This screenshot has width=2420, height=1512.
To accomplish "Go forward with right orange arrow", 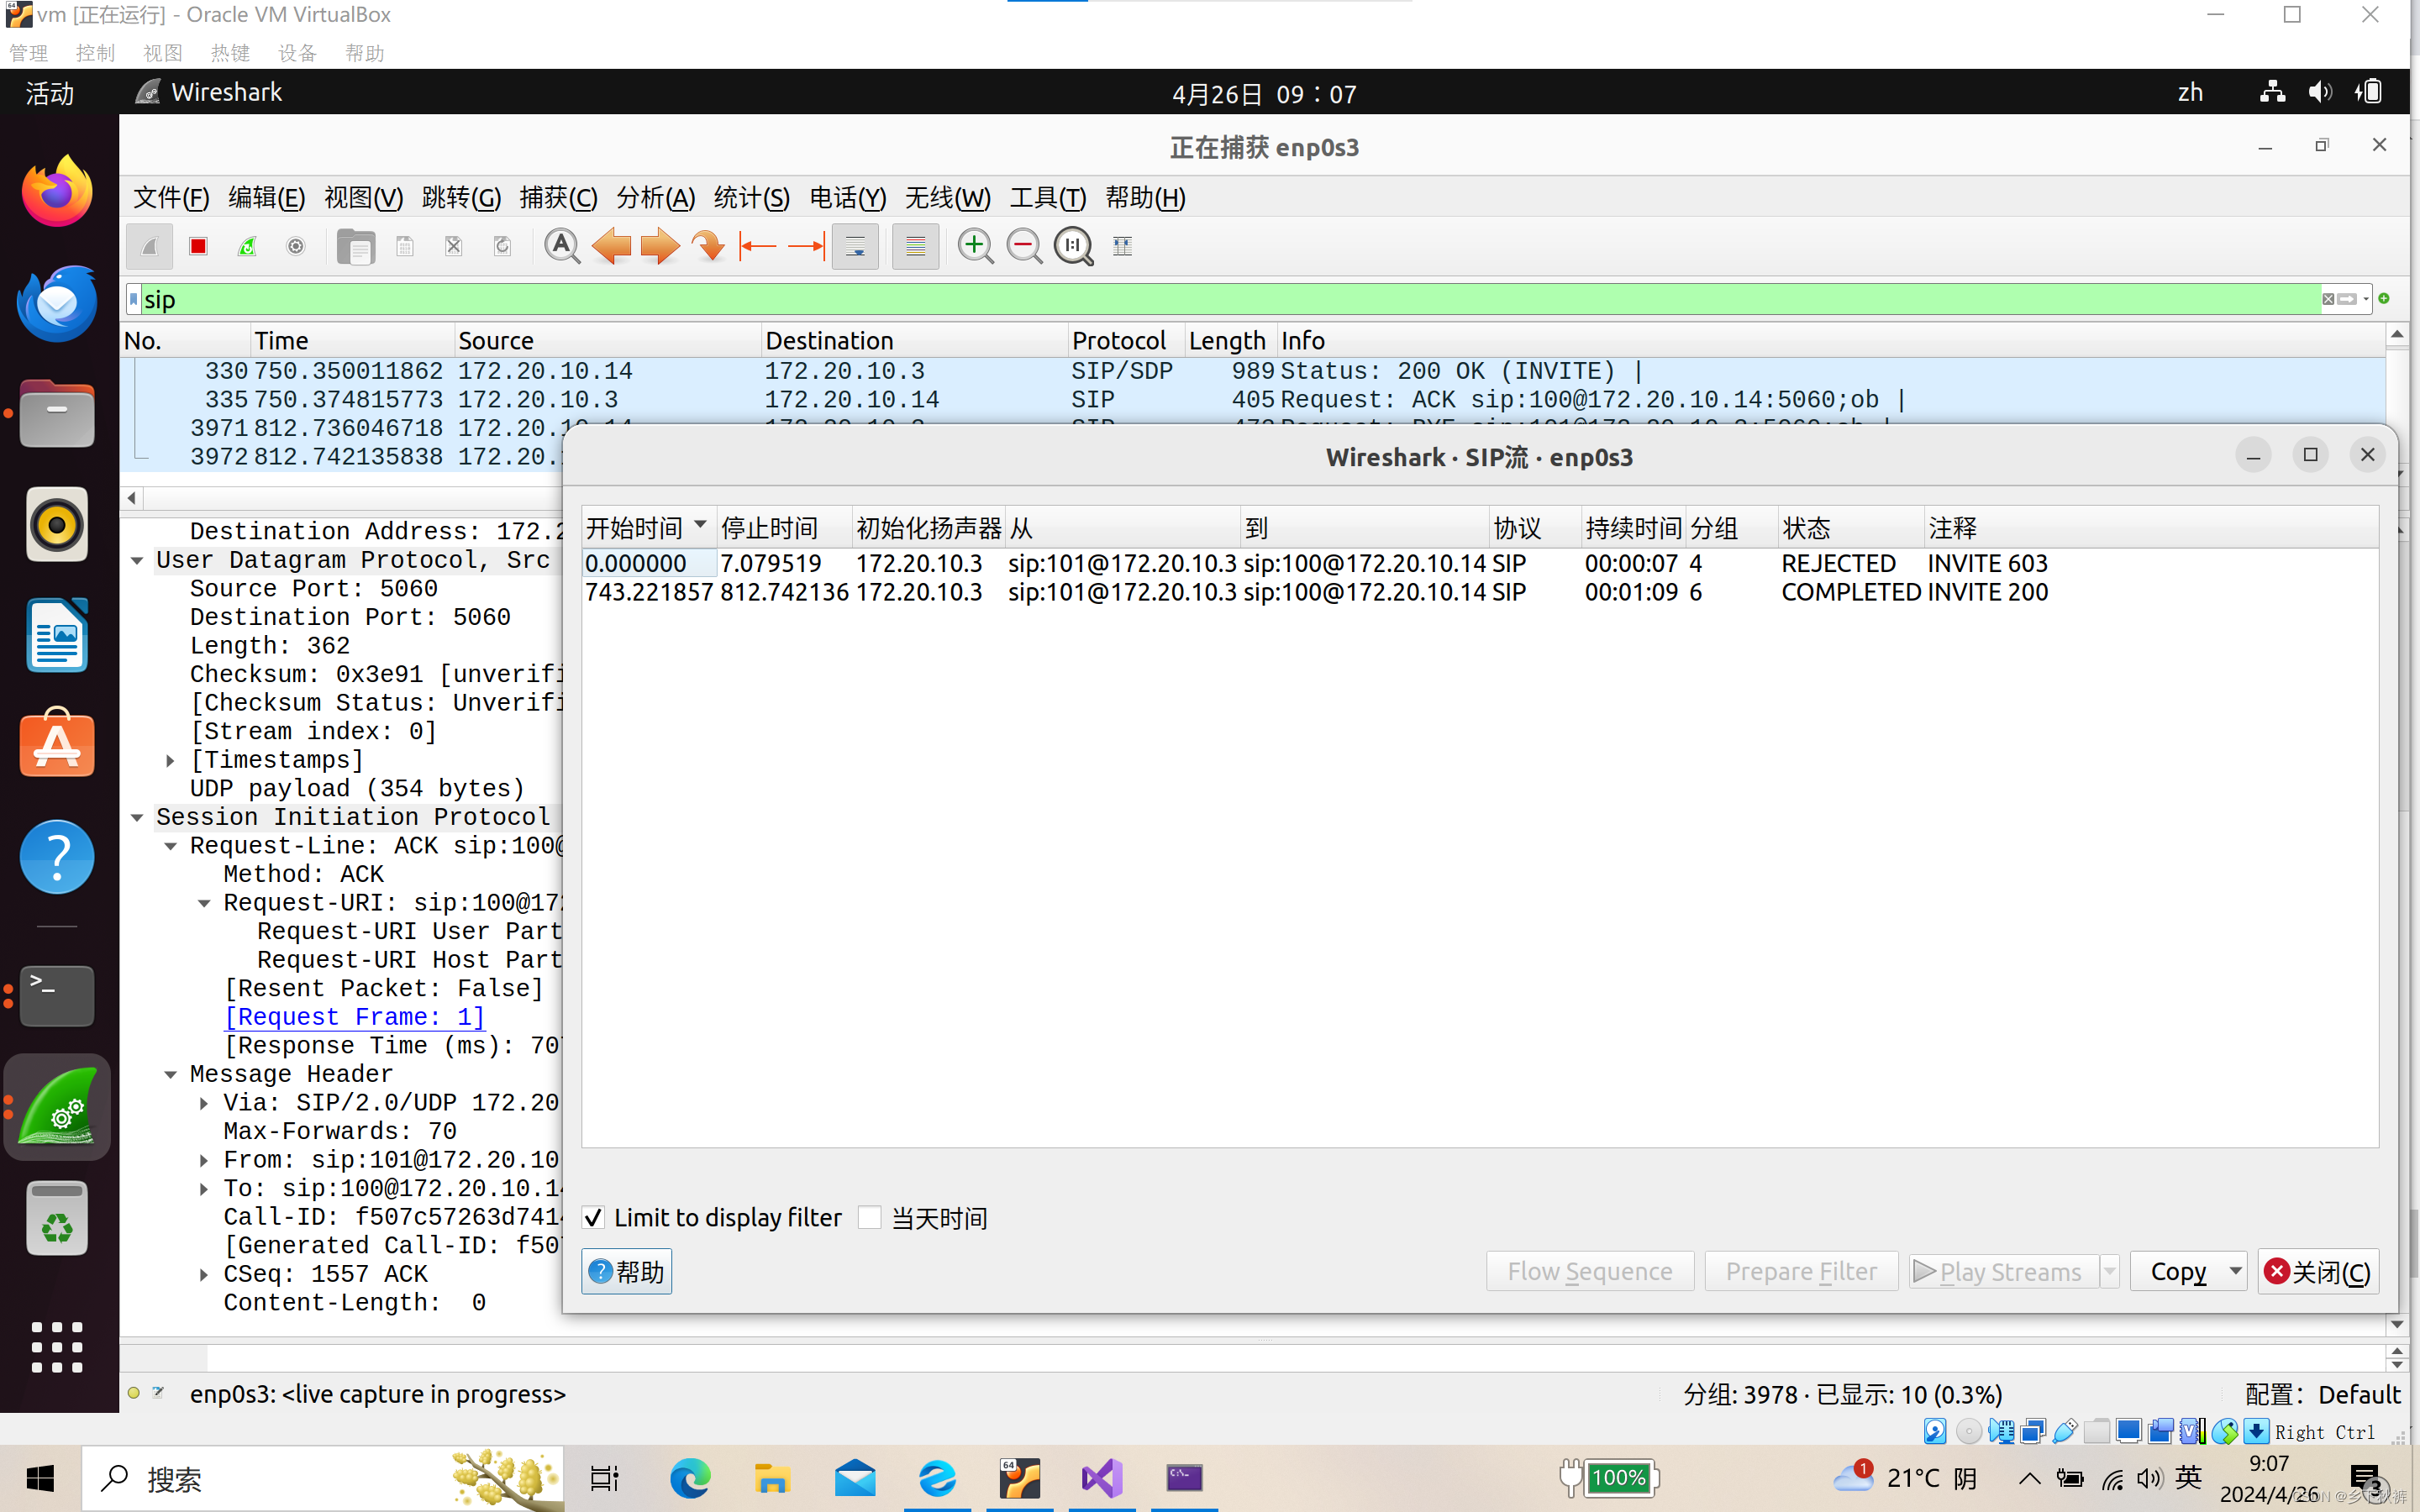I will coord(660,246).
